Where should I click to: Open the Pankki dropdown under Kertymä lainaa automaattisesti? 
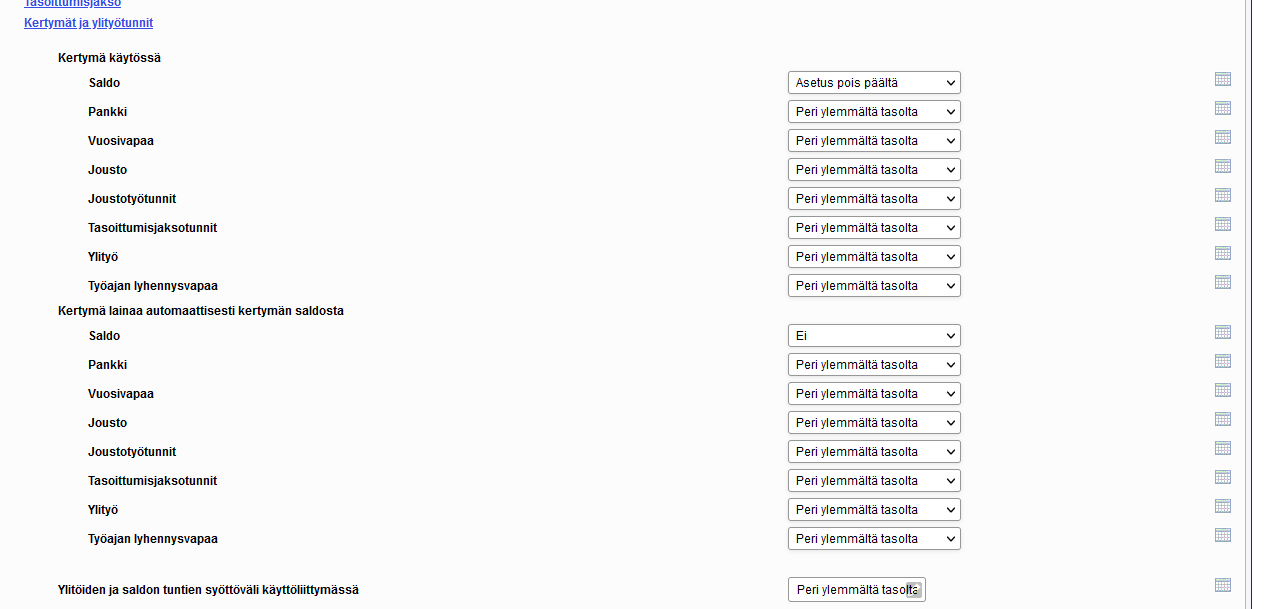click(x=874, y=365)
